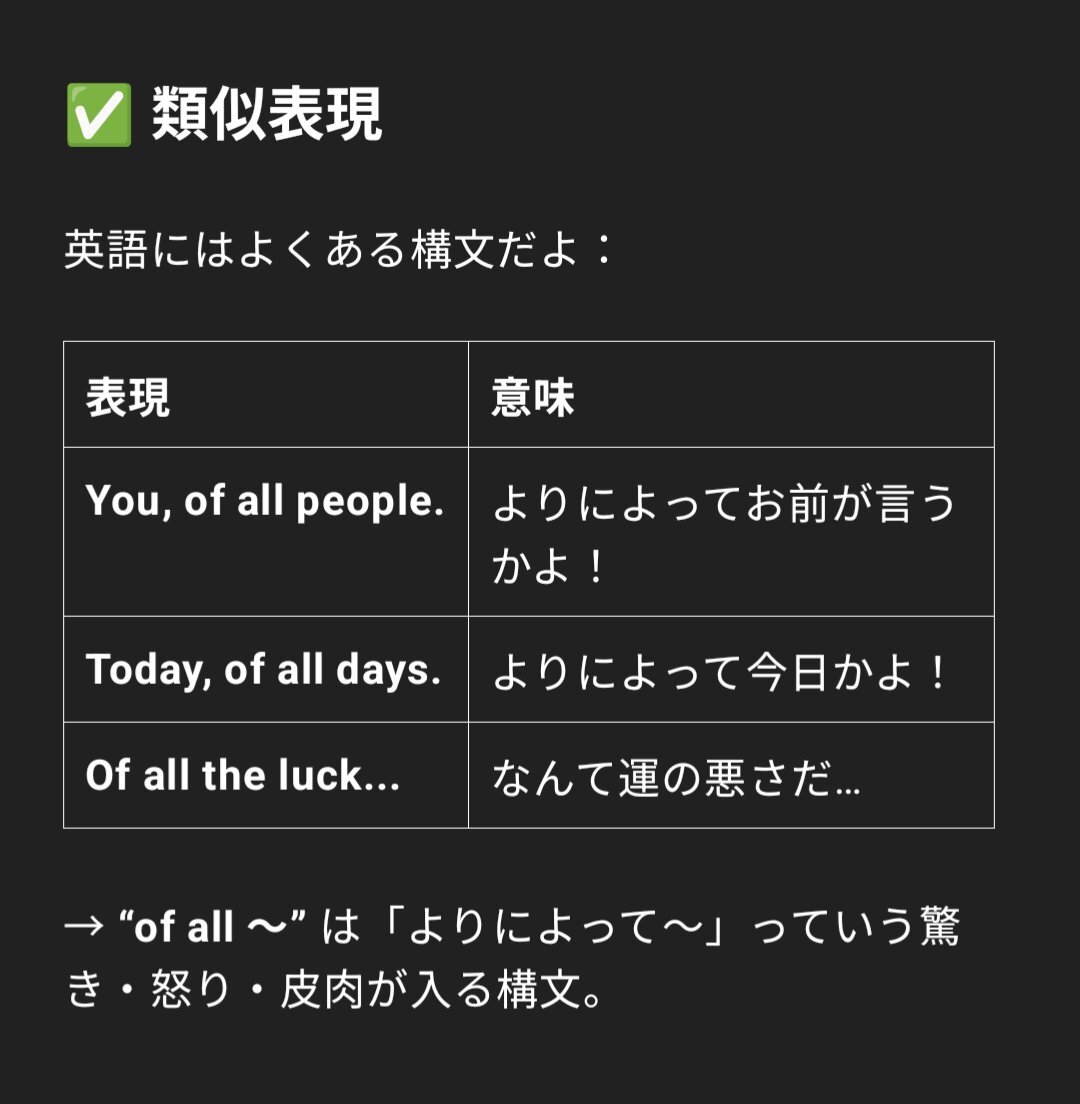This screenshot has width=1080, height=1104.
Task: Click the intro line 英語にはよくある構文だよ
Action: click(339, 249)
